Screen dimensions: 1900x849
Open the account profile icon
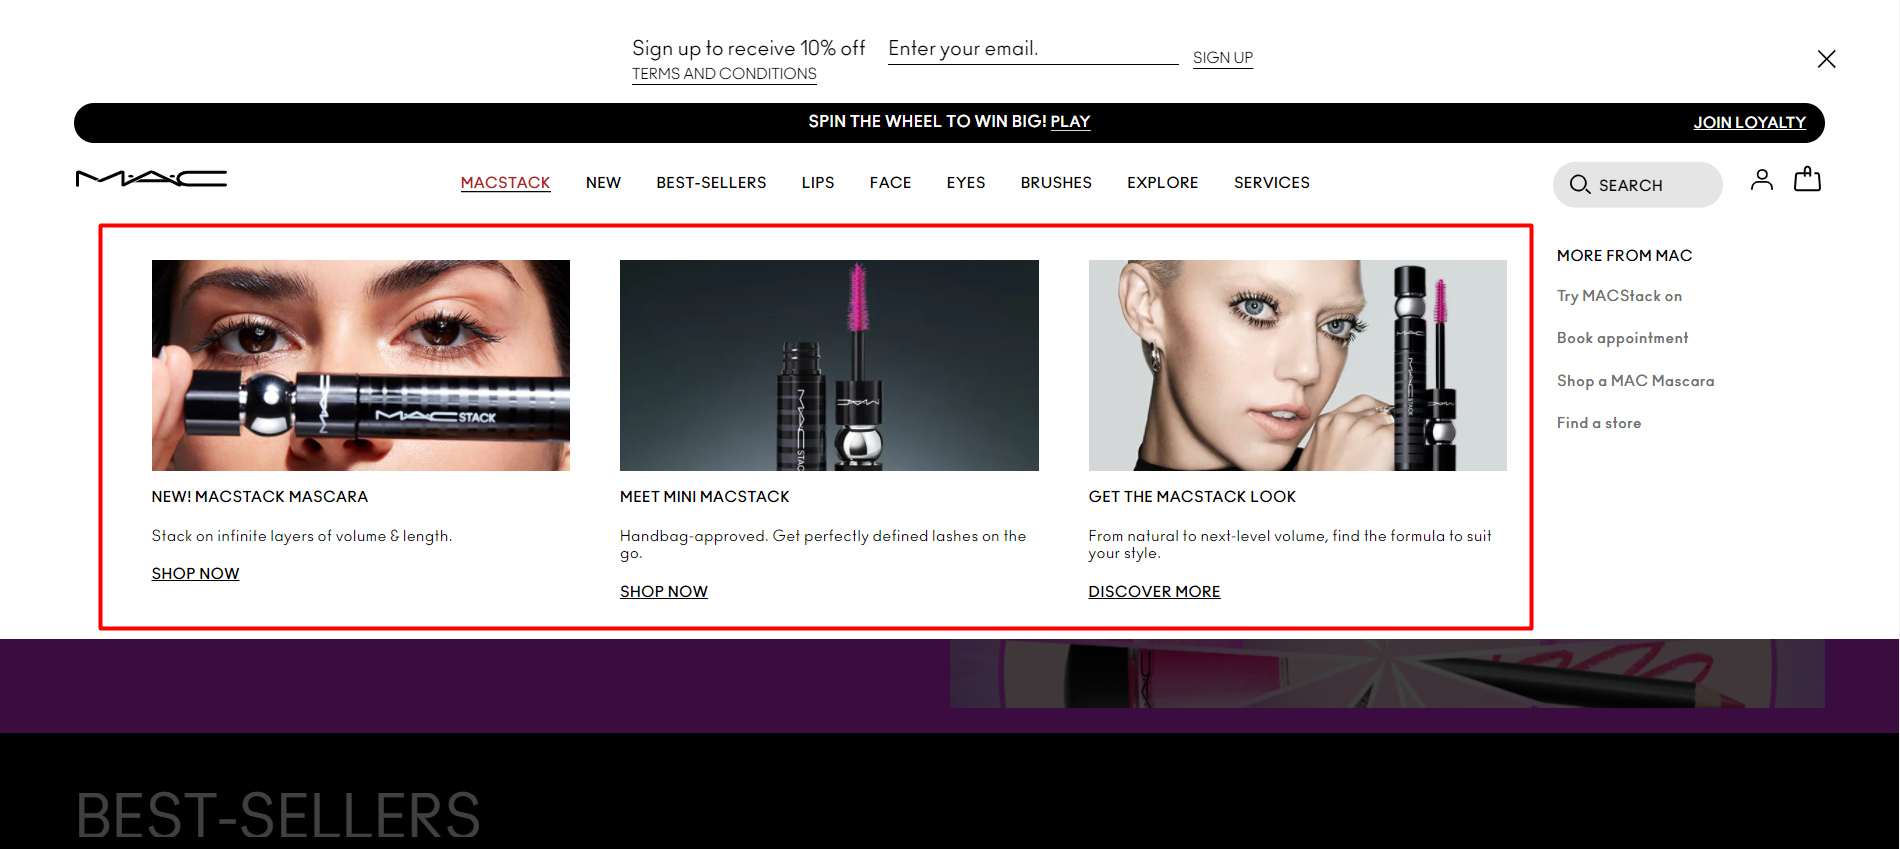tap(1761, 180)
